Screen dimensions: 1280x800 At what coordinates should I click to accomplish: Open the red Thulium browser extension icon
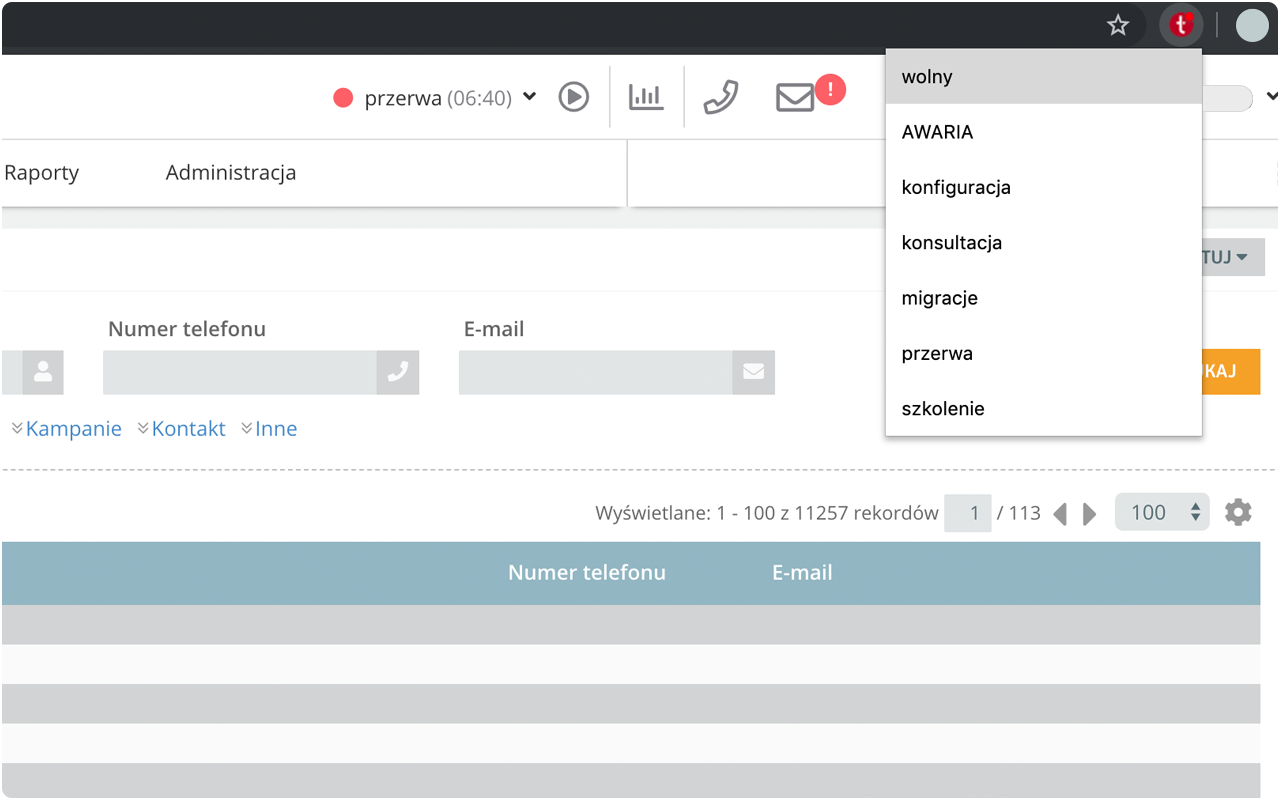pos(1181,26)
